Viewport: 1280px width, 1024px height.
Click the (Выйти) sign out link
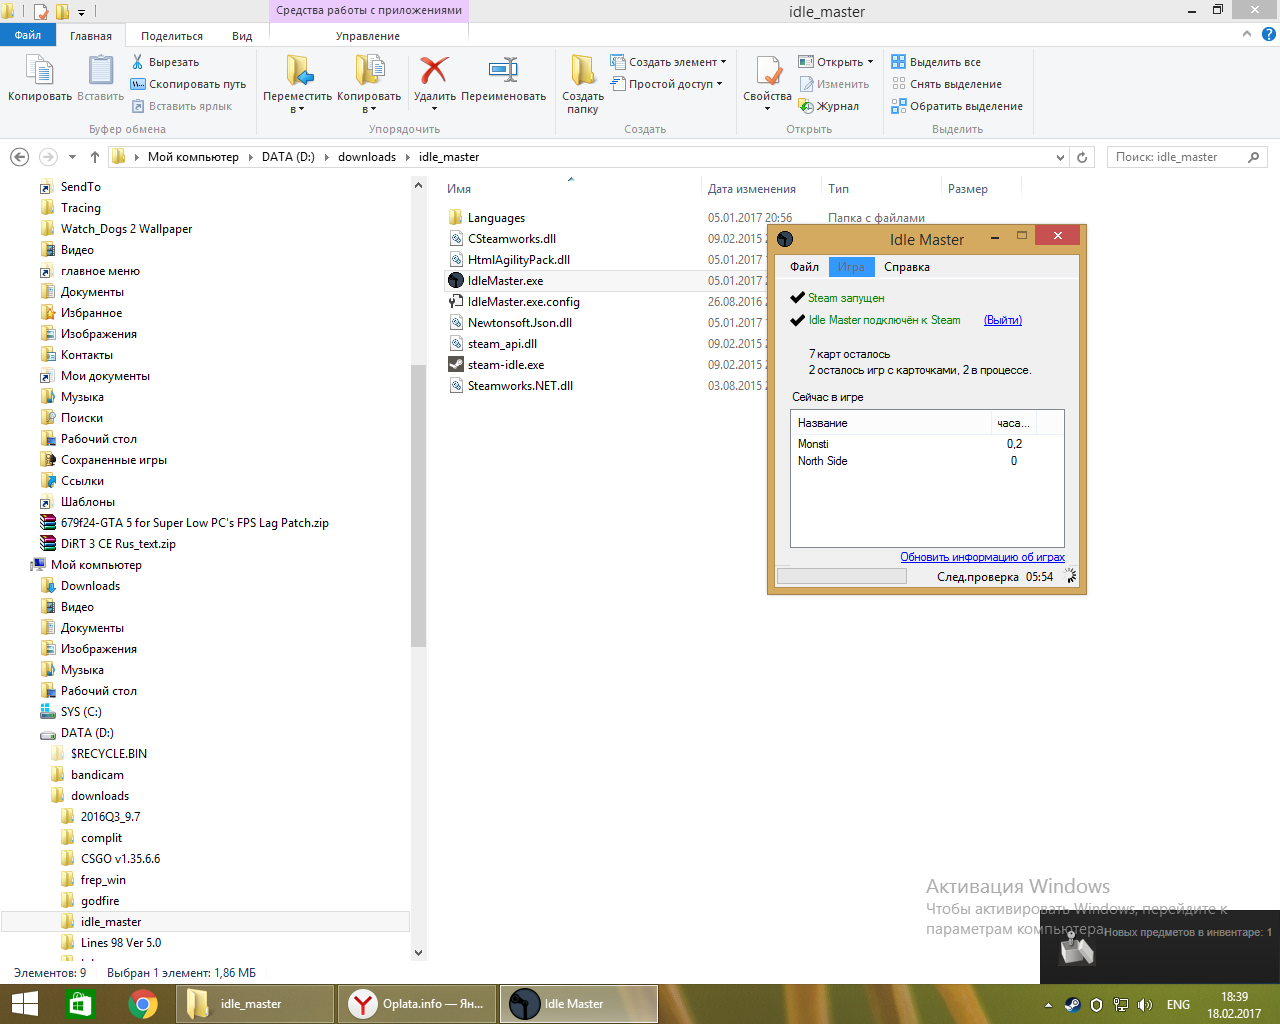[1003, 320]
